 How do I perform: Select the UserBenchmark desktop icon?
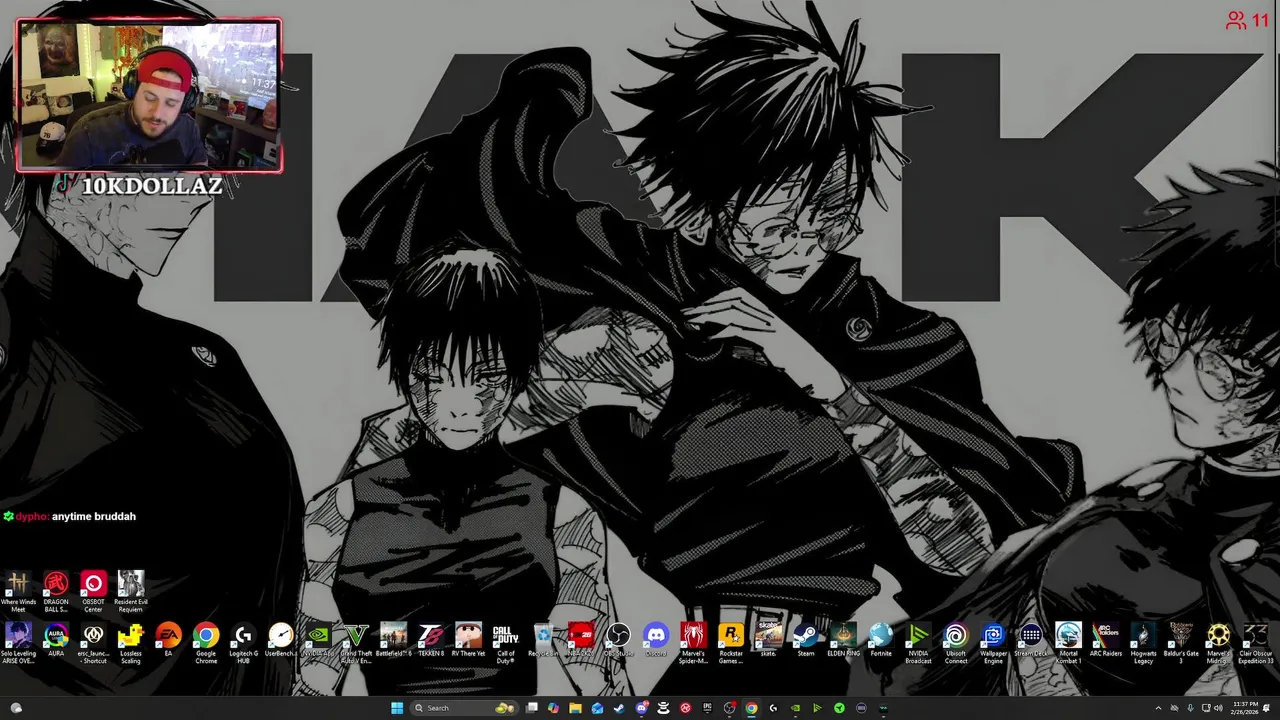281,641
